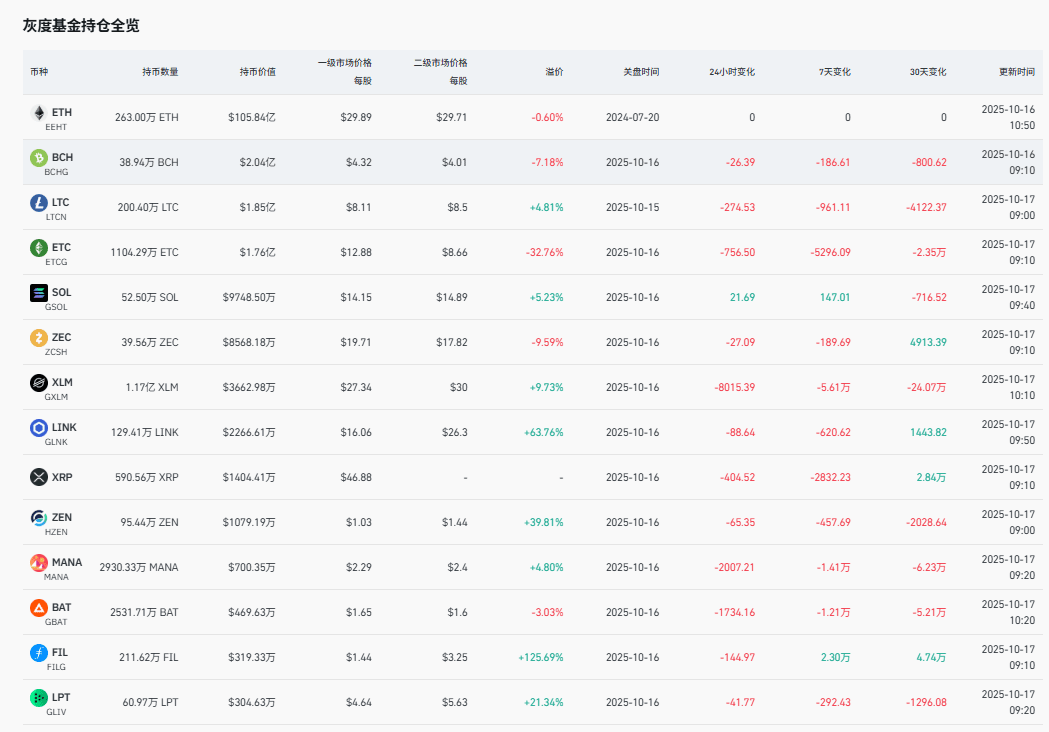The height and width of the screenshot is (732, 1049).
Task: Click the 更新时间 column header
Action: pyautogui.click(x=1017, y=72)
